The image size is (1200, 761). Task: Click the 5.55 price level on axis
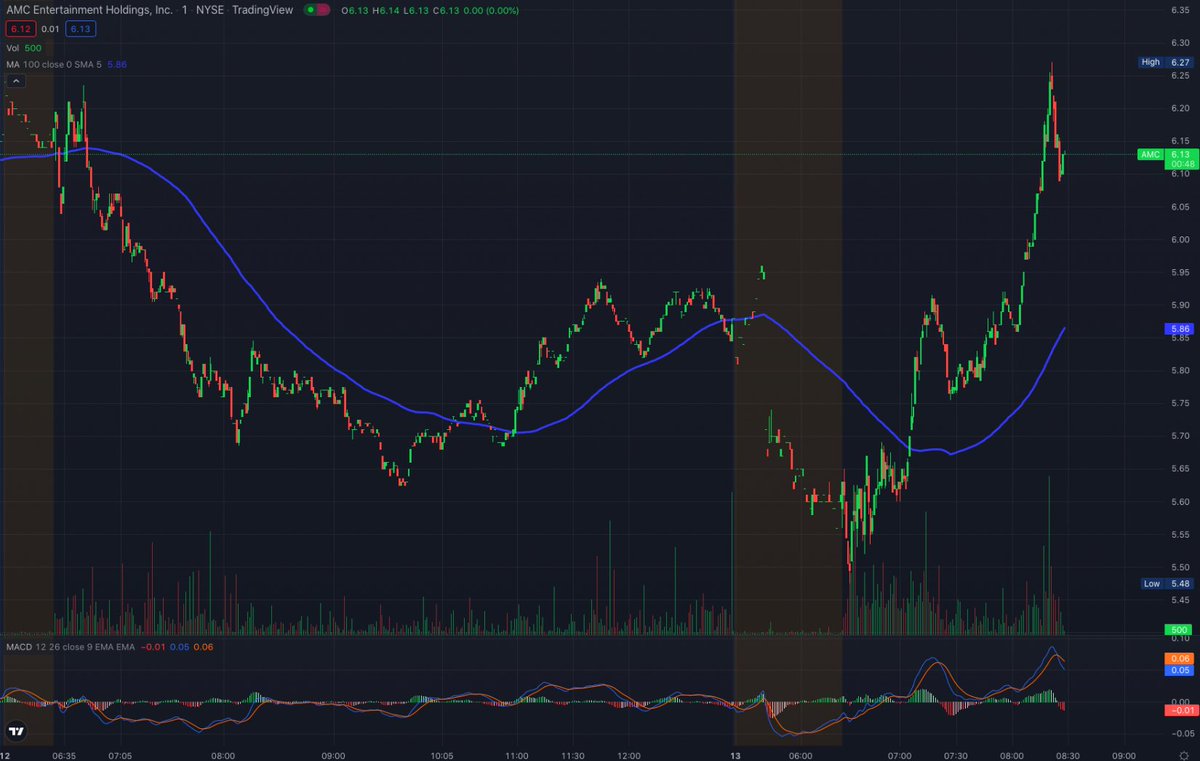[1179, 535]
